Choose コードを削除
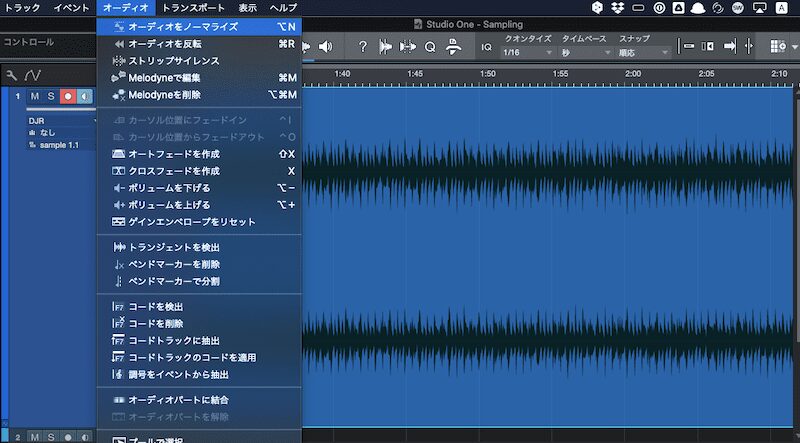Image resolution: width=800 pixels, height=443 pixels. 199,324
